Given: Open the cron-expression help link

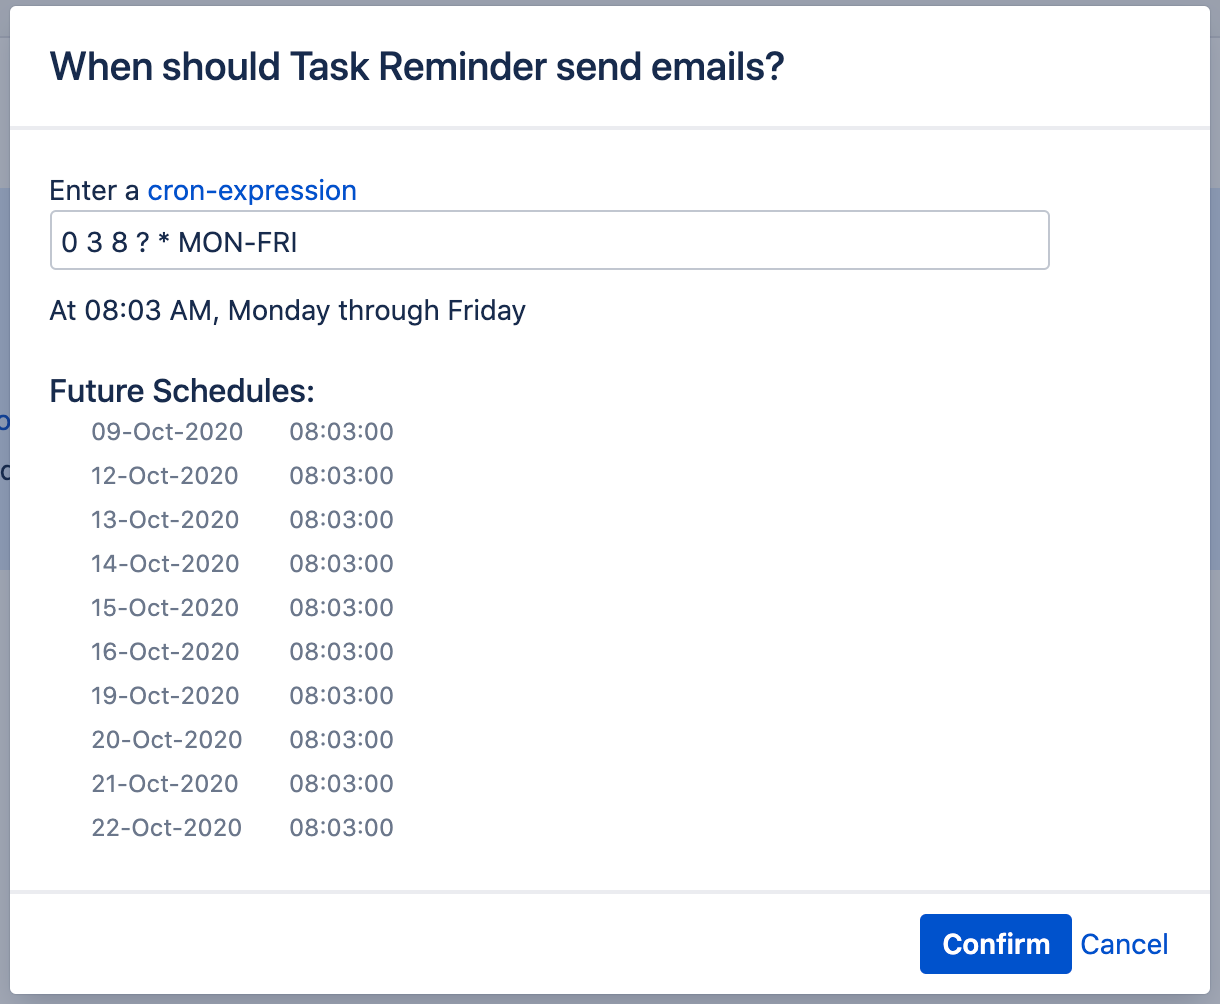Looking at the screenshot, I should tap(252, 190).
